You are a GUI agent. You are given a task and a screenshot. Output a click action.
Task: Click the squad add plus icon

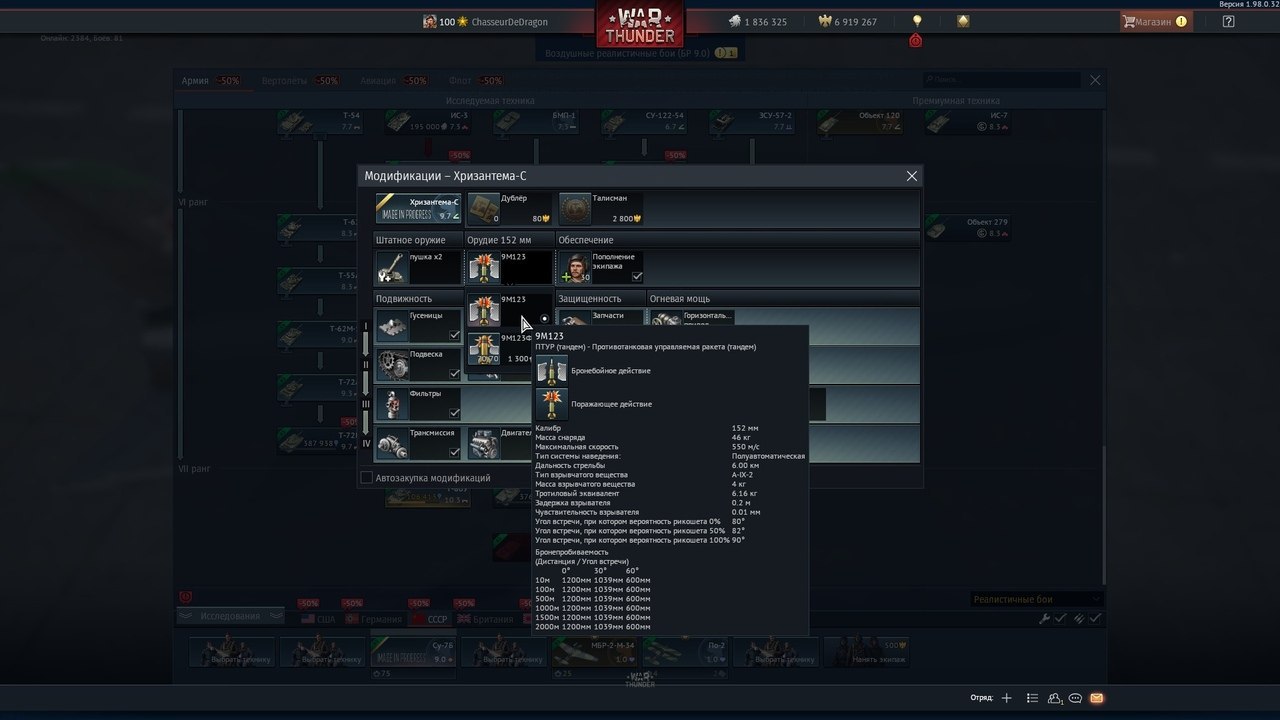click(x=1007, y=698)
